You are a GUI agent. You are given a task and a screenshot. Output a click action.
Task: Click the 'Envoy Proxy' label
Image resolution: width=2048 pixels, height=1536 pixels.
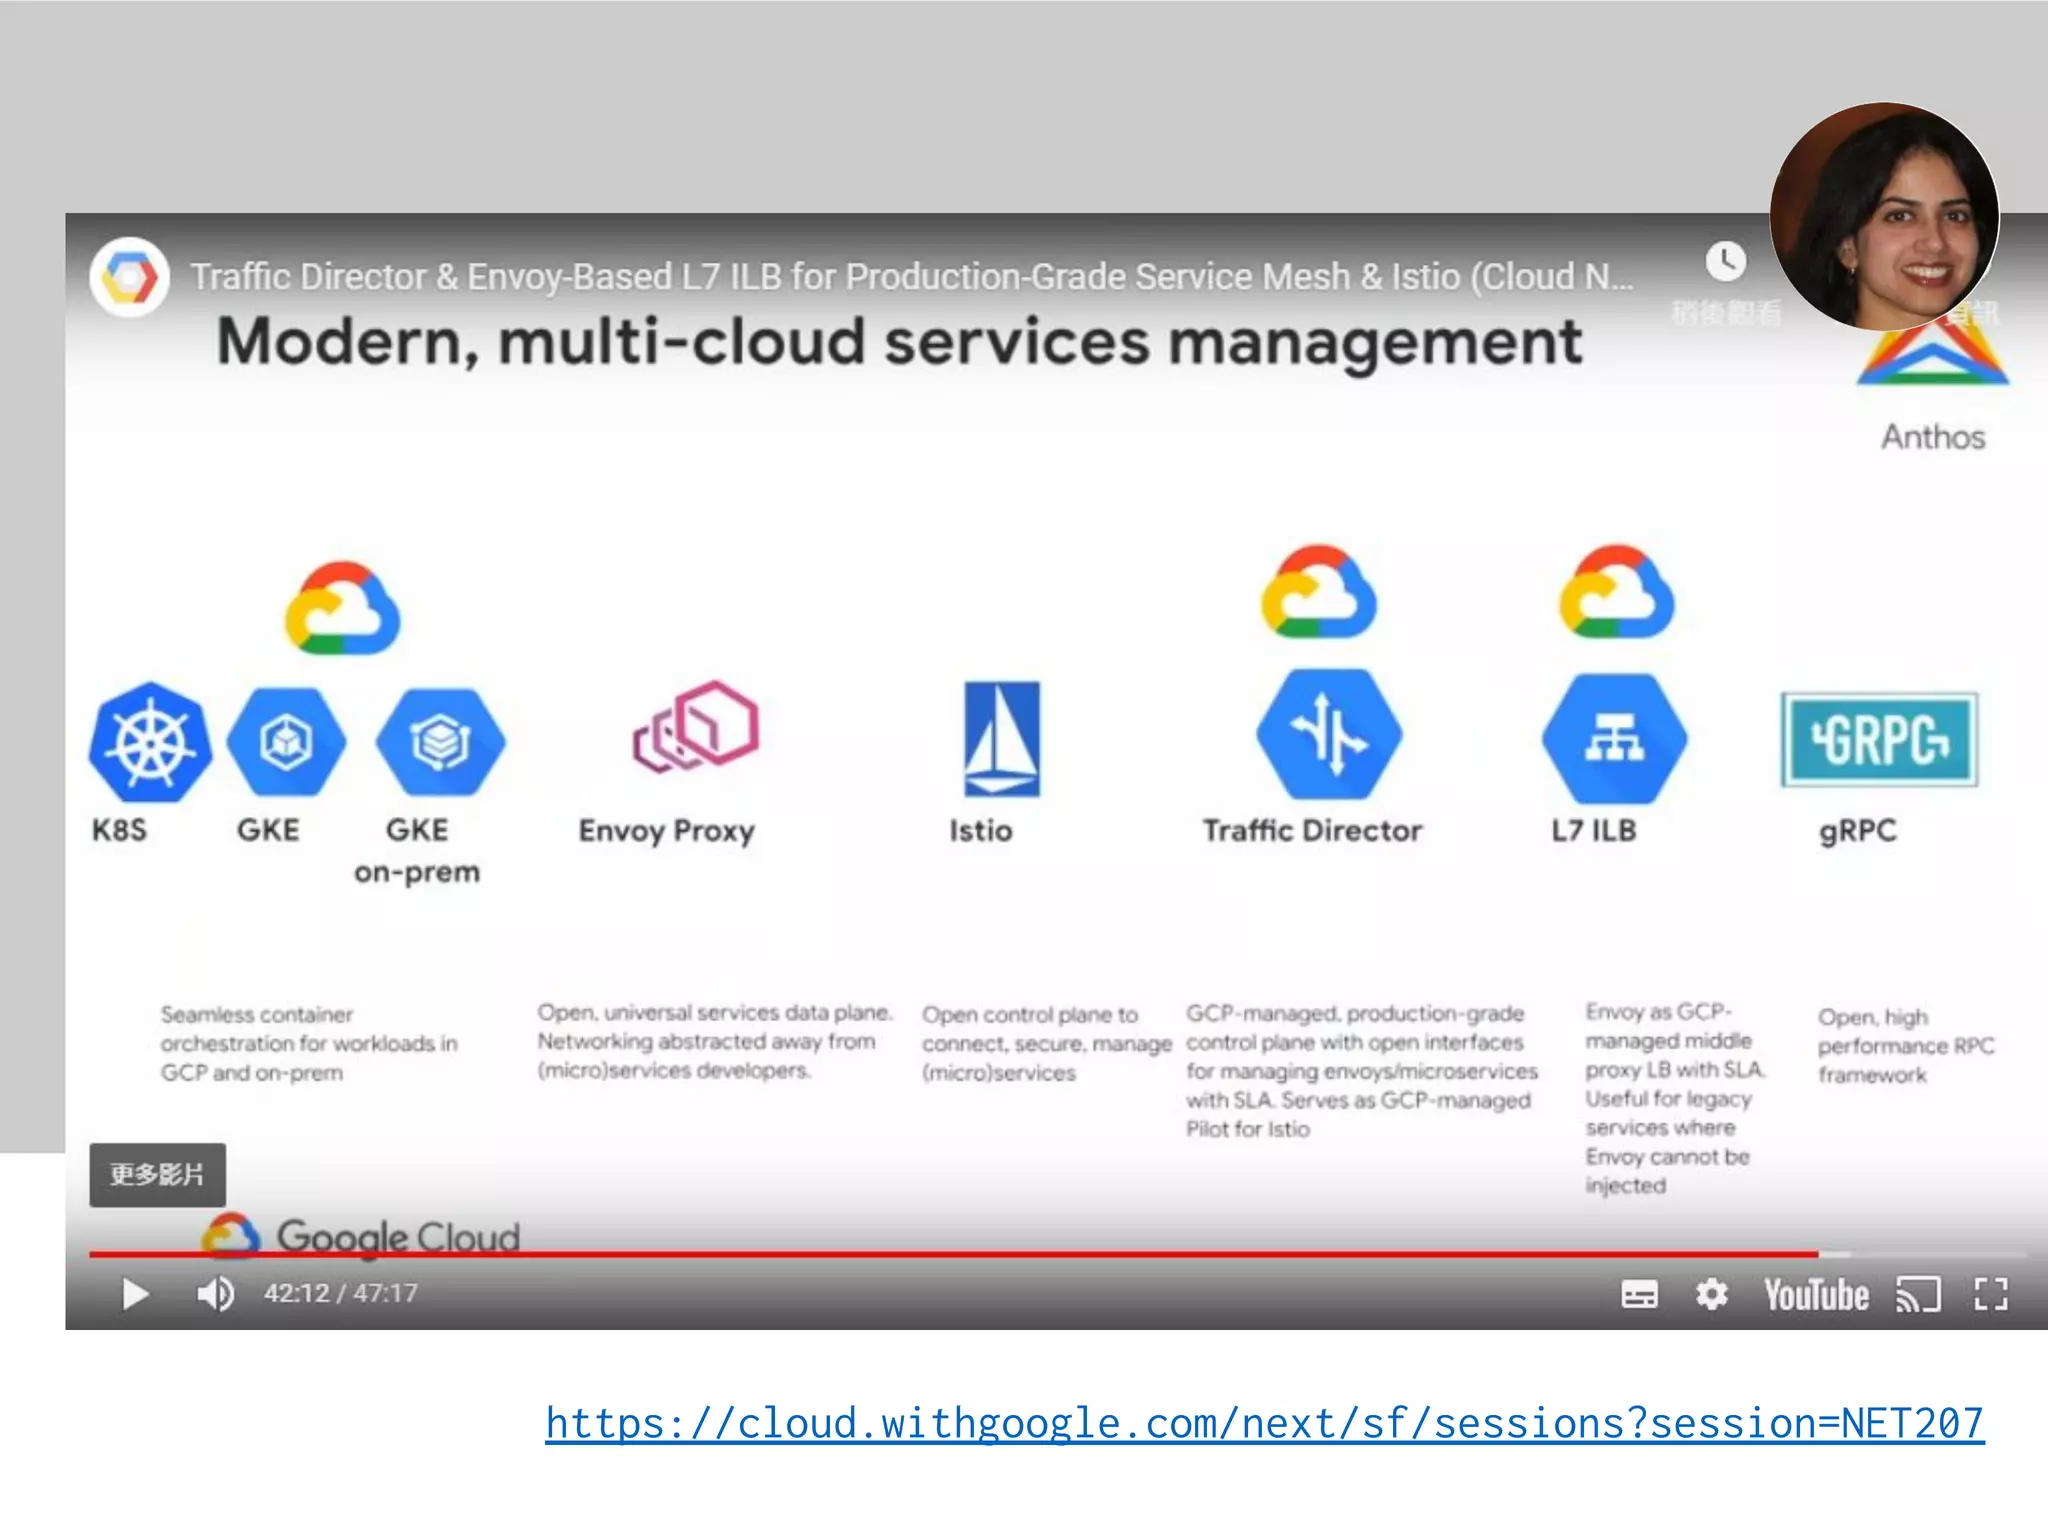(667, 831)
